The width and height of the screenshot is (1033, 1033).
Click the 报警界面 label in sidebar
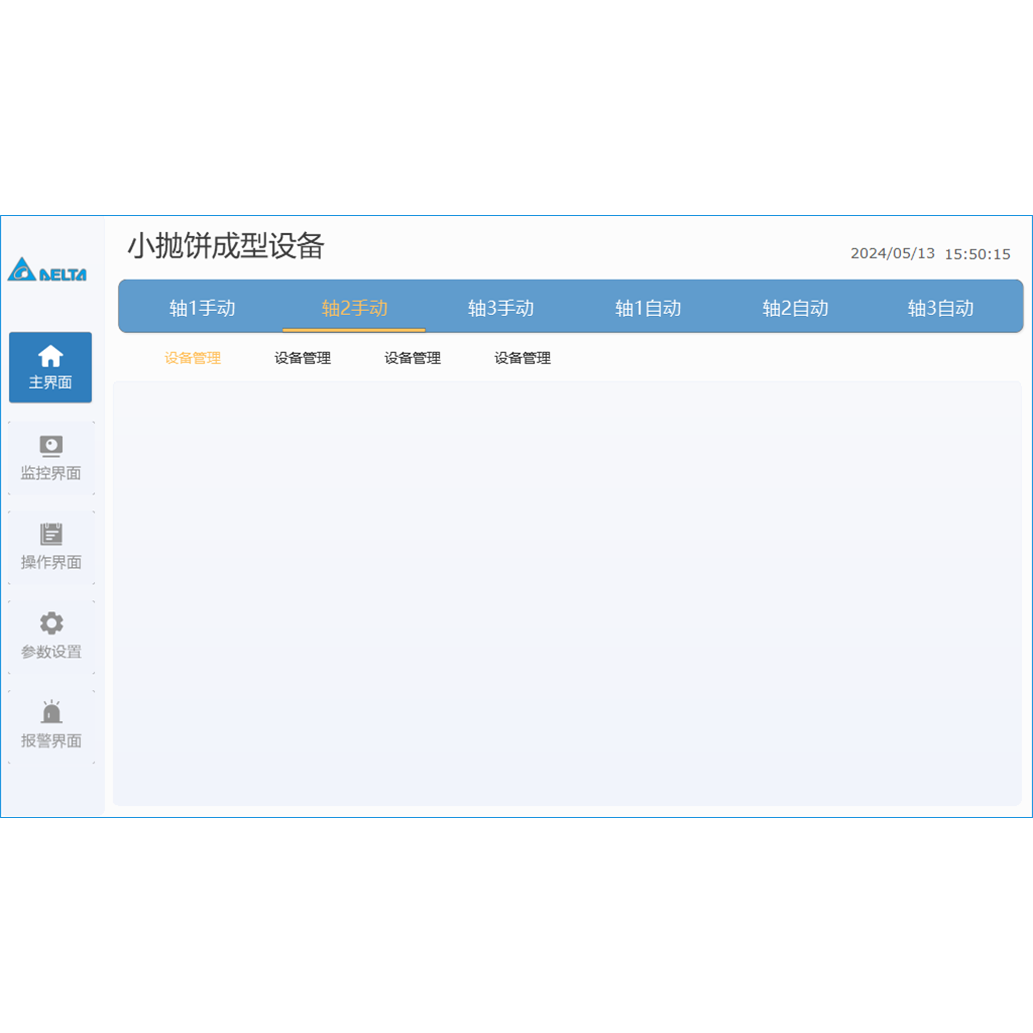coord(51,740)
